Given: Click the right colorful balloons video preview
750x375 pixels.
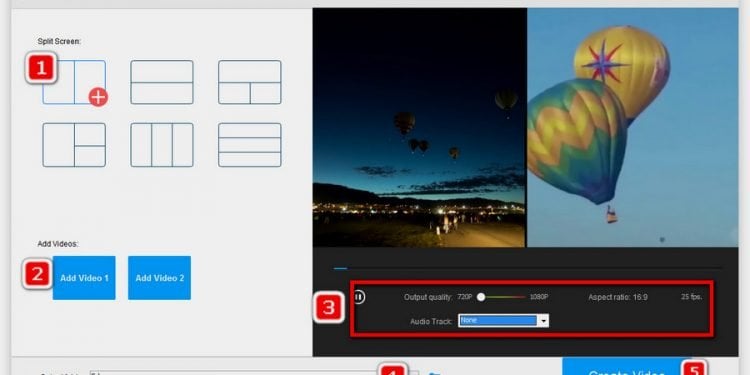Looking at the screenshot, I should tap(632, 127).
